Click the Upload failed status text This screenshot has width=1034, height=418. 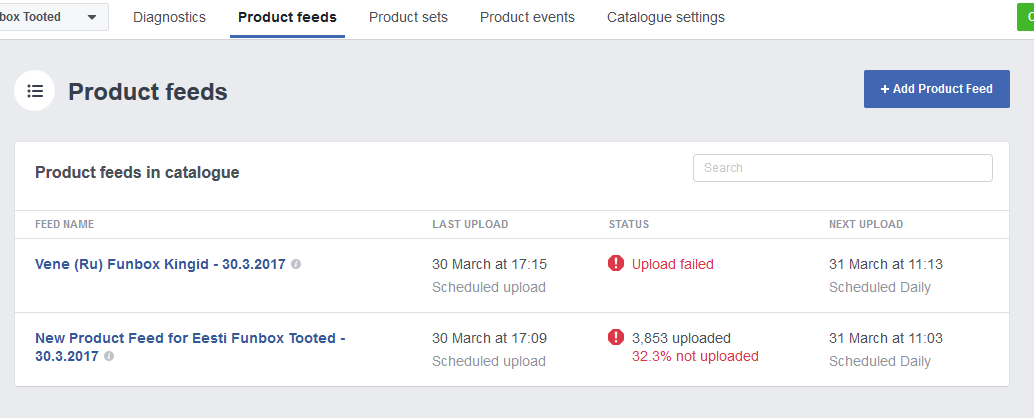(672, 265)
